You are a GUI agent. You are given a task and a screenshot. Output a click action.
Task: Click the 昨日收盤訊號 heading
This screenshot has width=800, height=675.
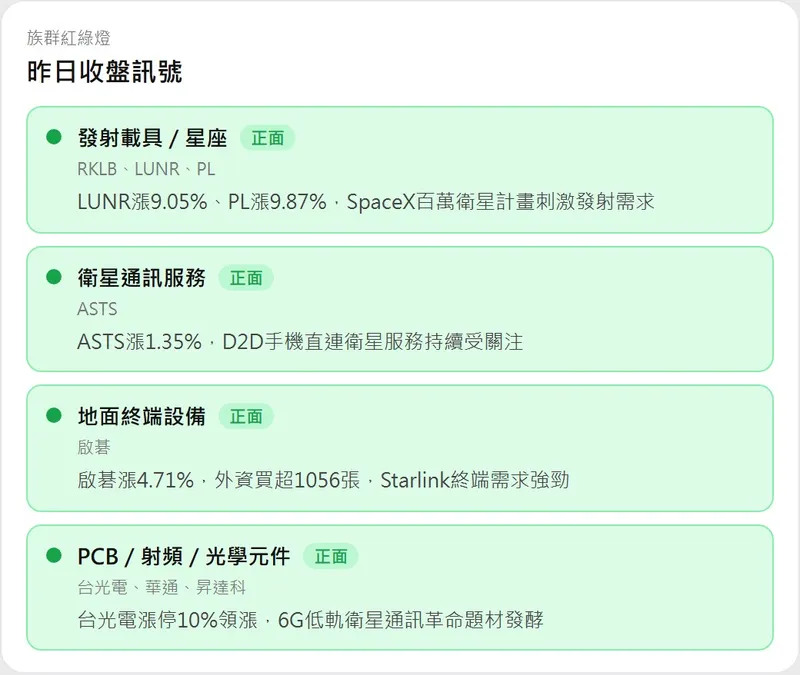pos(105,72)
